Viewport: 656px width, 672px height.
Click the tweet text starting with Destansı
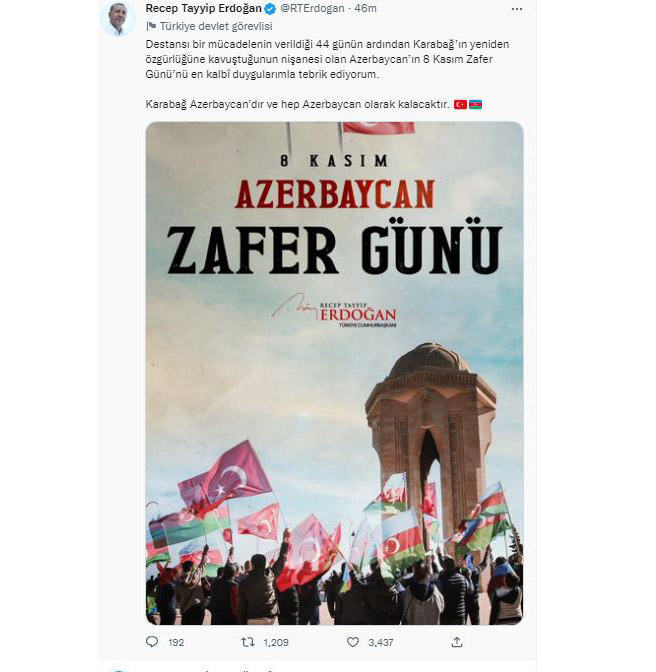[x=327, y=59]
